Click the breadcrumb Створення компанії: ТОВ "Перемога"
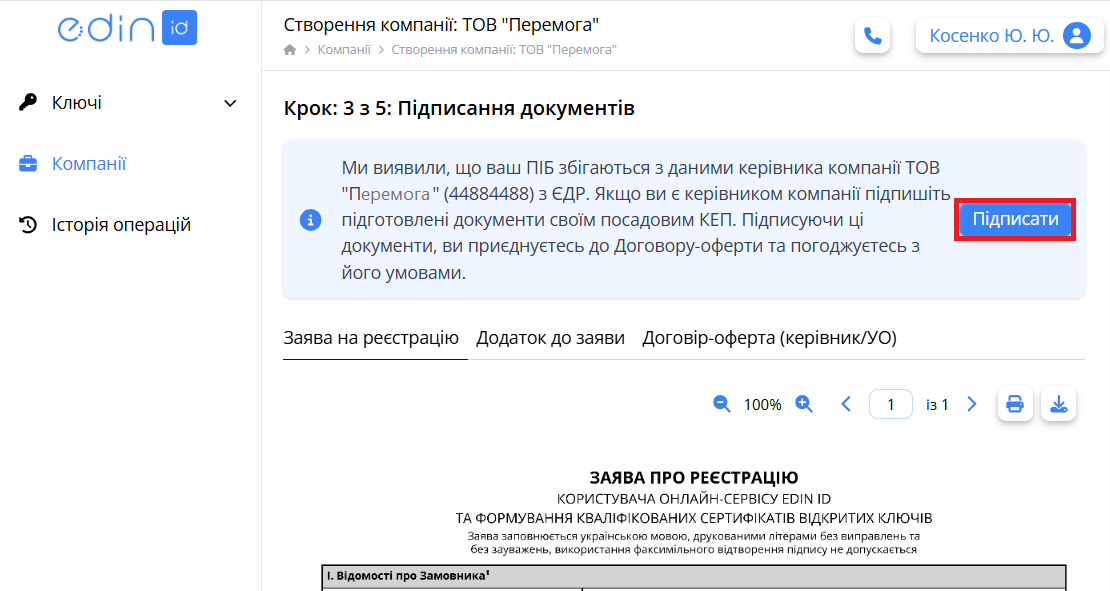The width and height of the screenshot is (1110, 591). tap(504, 50)
